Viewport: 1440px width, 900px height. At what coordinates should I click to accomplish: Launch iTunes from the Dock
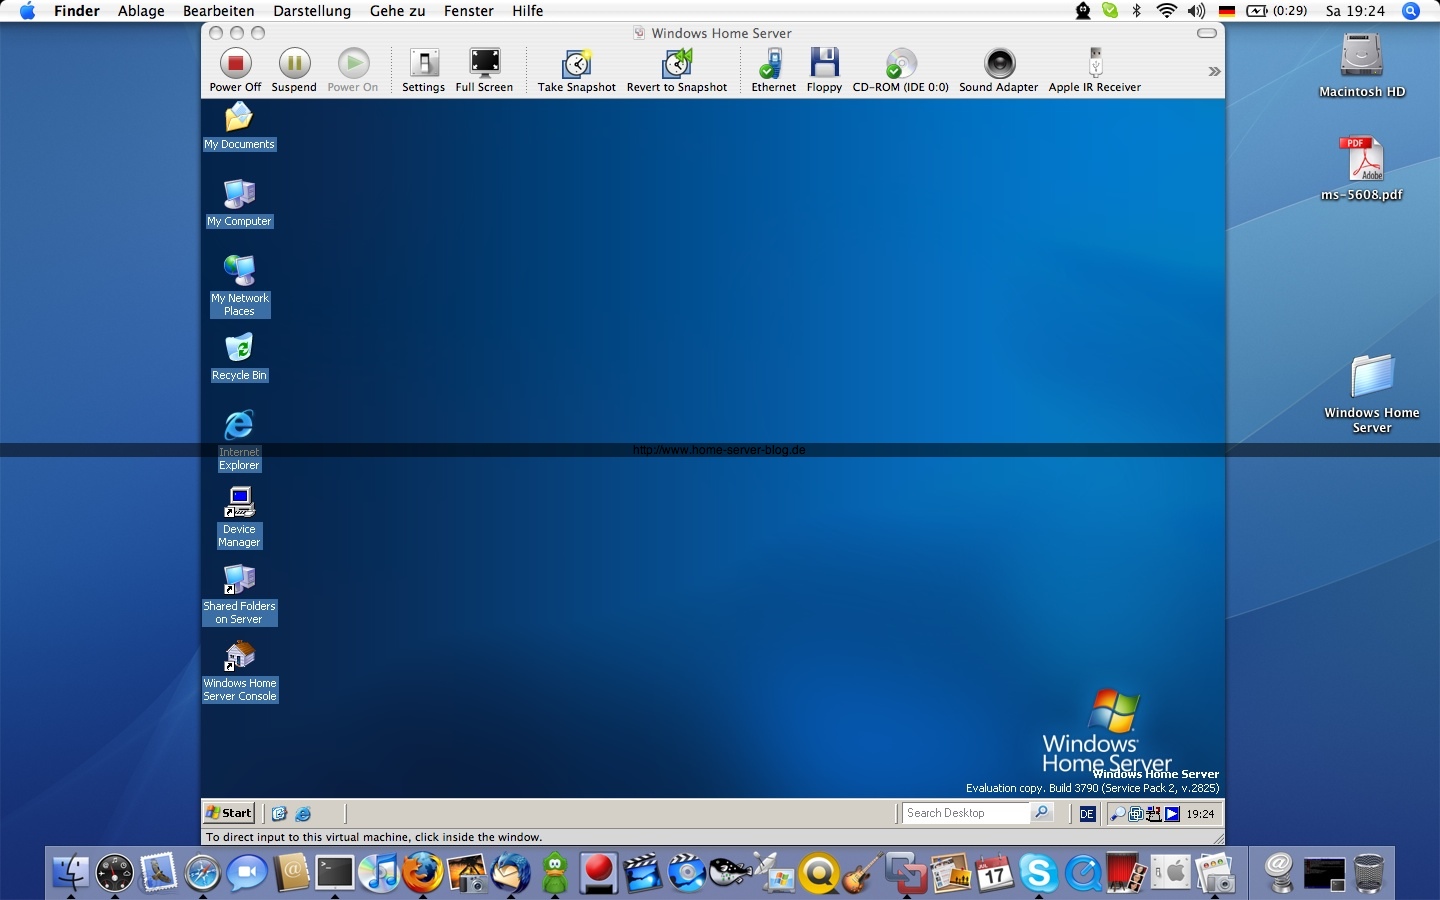point(378,873)
